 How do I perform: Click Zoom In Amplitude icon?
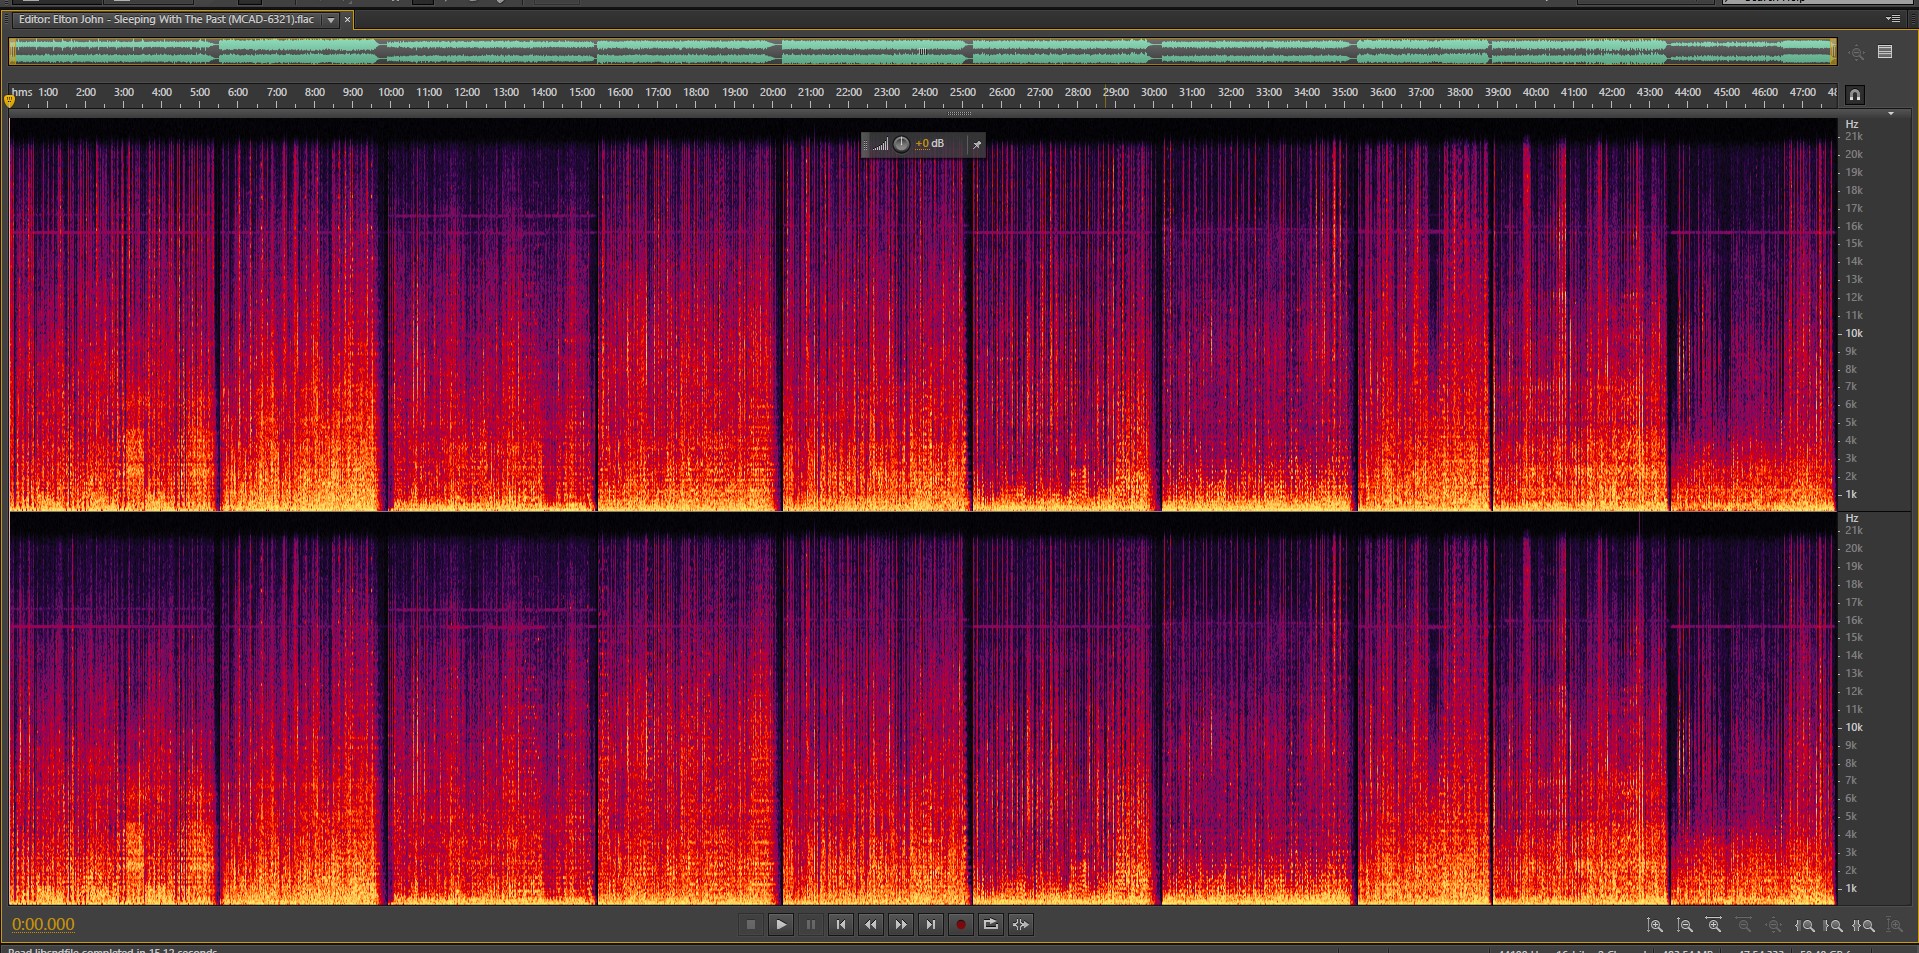click(x=1655, y=926)
